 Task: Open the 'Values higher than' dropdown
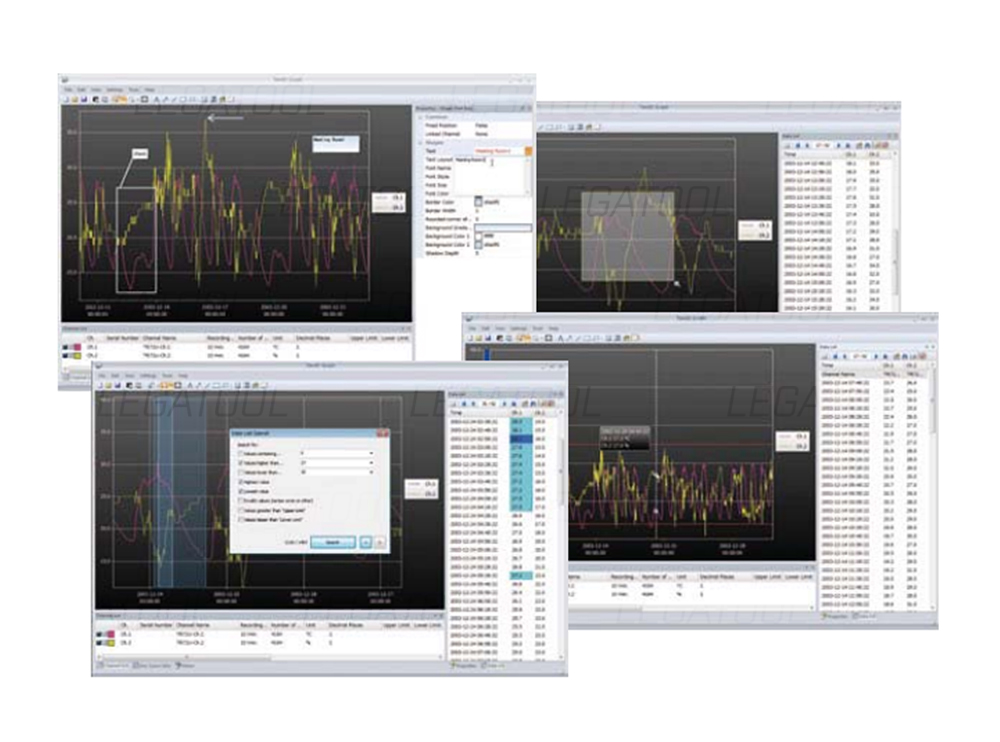pos(371,462)
